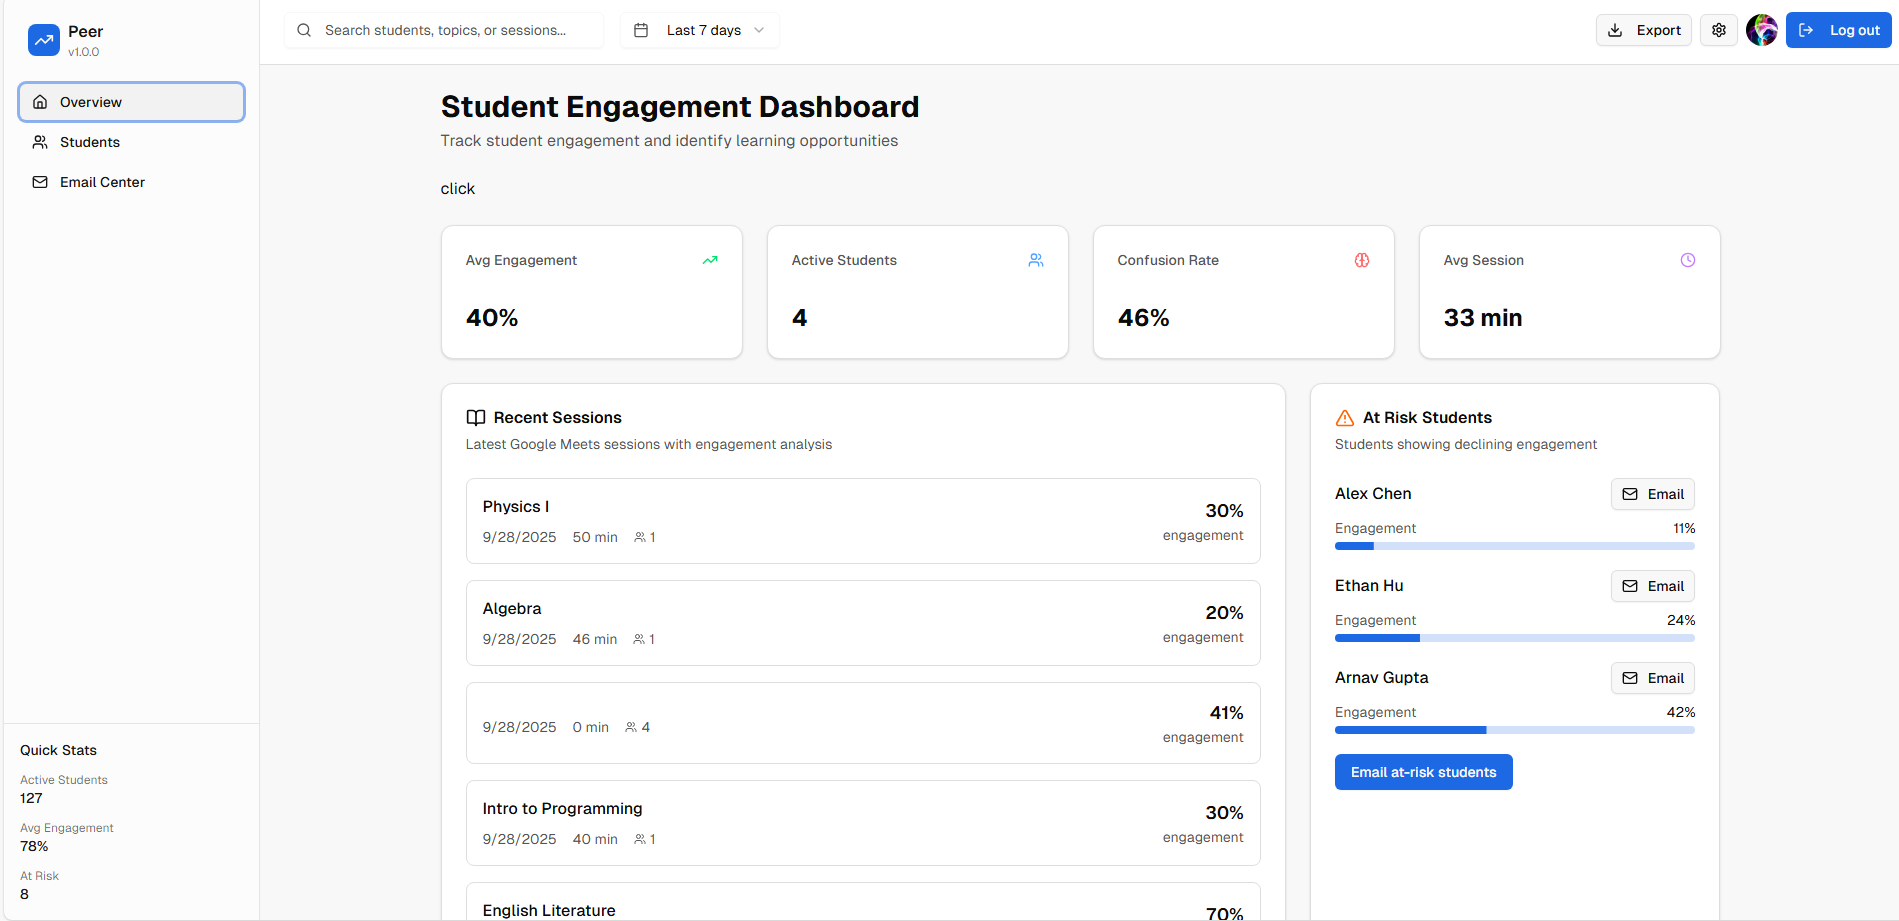1899x921 pixels.
Task: Click the Recent Sessions book icon
Action: click(x=476, y=418)
